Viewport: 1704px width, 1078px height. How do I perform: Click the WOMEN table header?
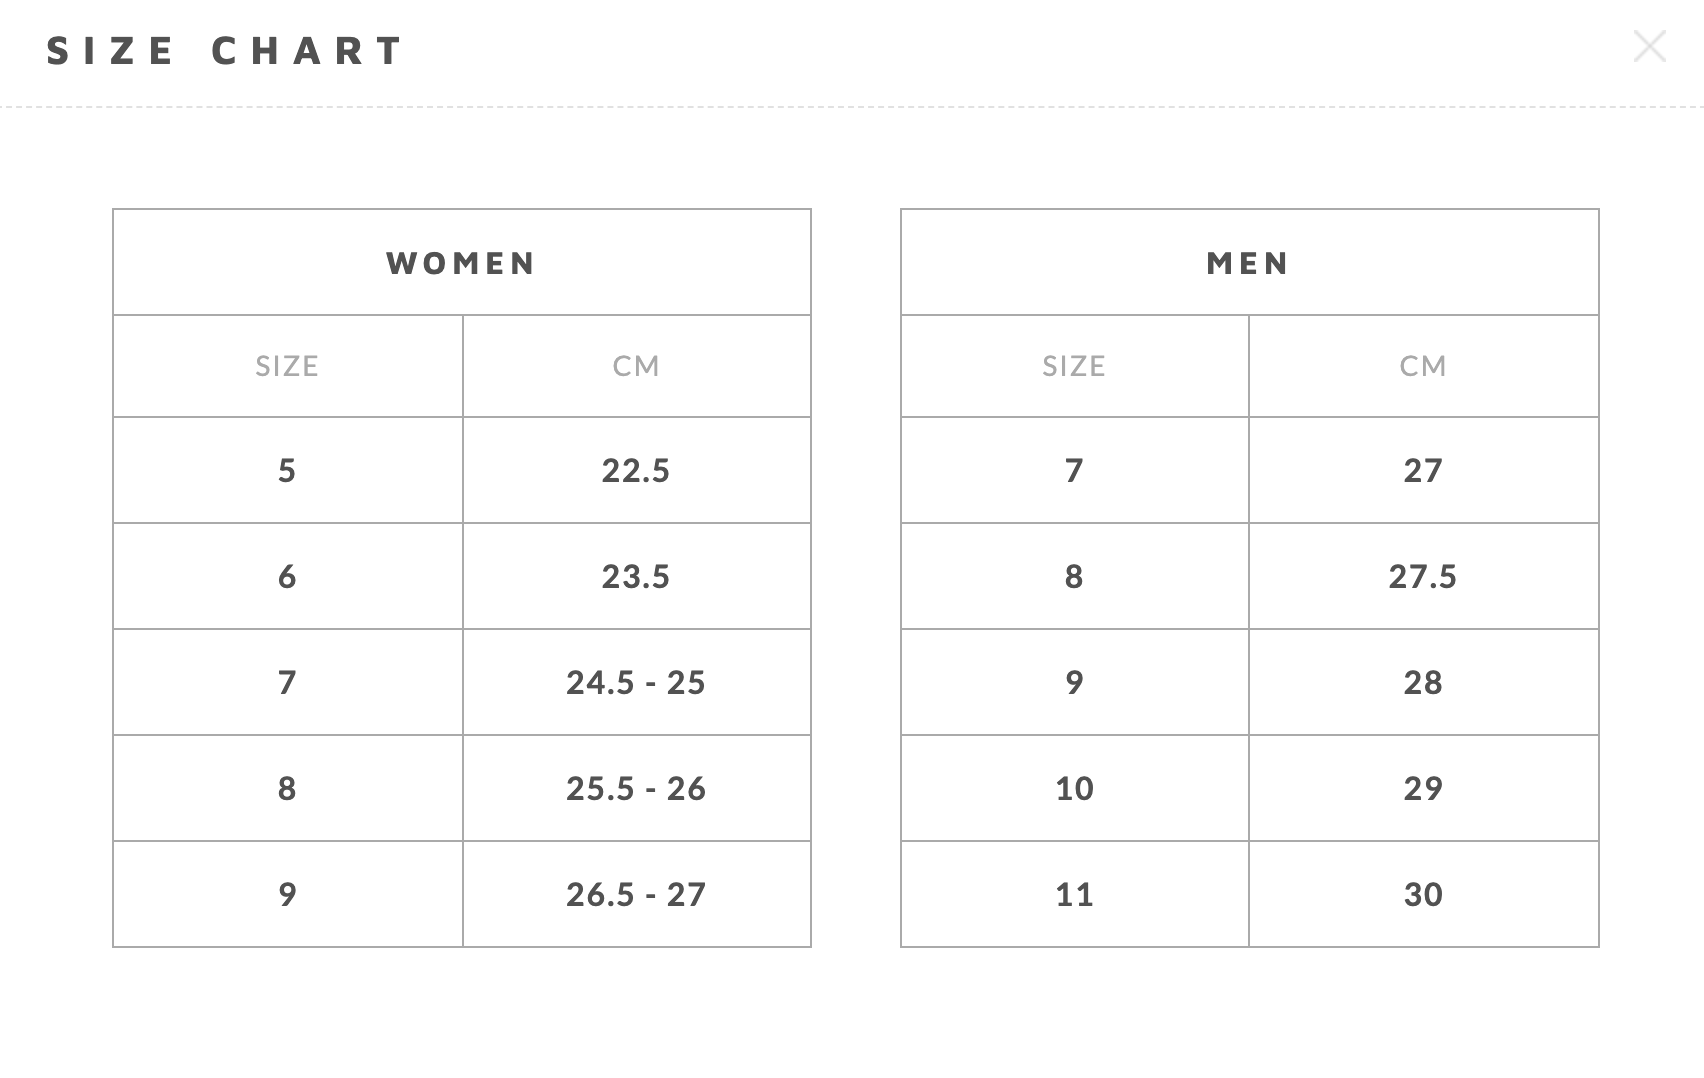coord(462,263)
